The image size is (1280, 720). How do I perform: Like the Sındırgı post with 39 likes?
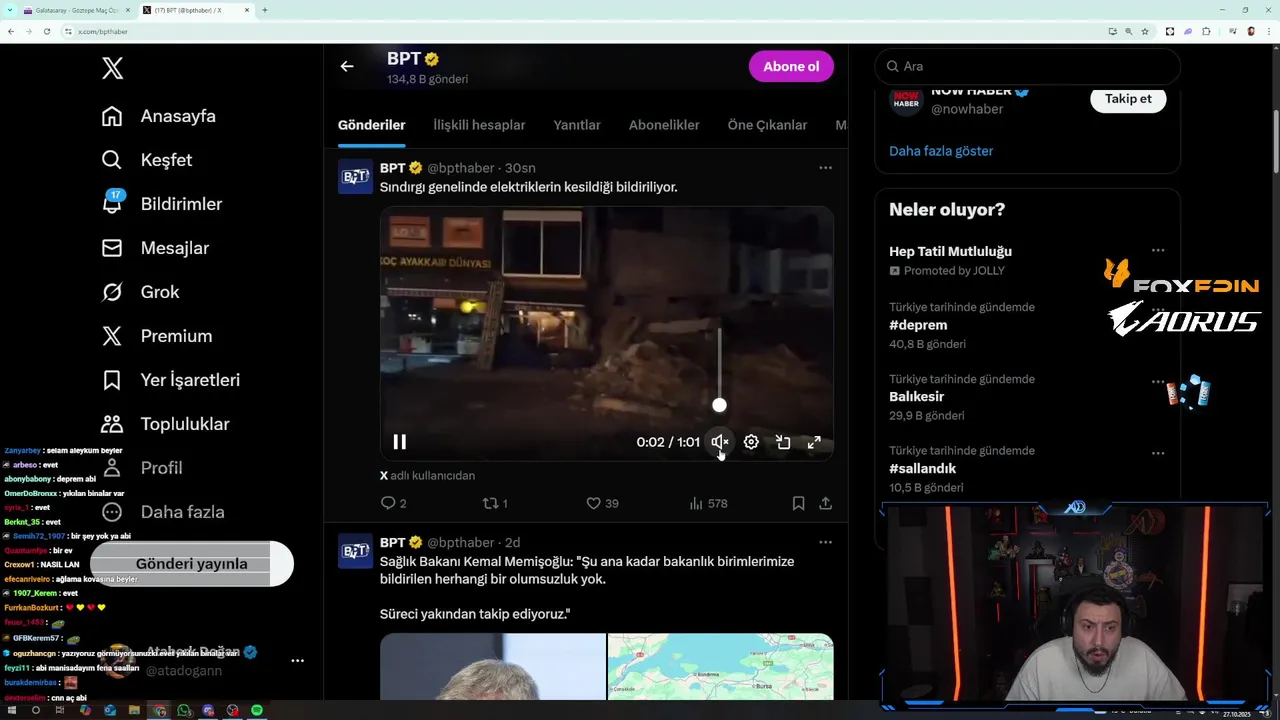tap(593, 503)
